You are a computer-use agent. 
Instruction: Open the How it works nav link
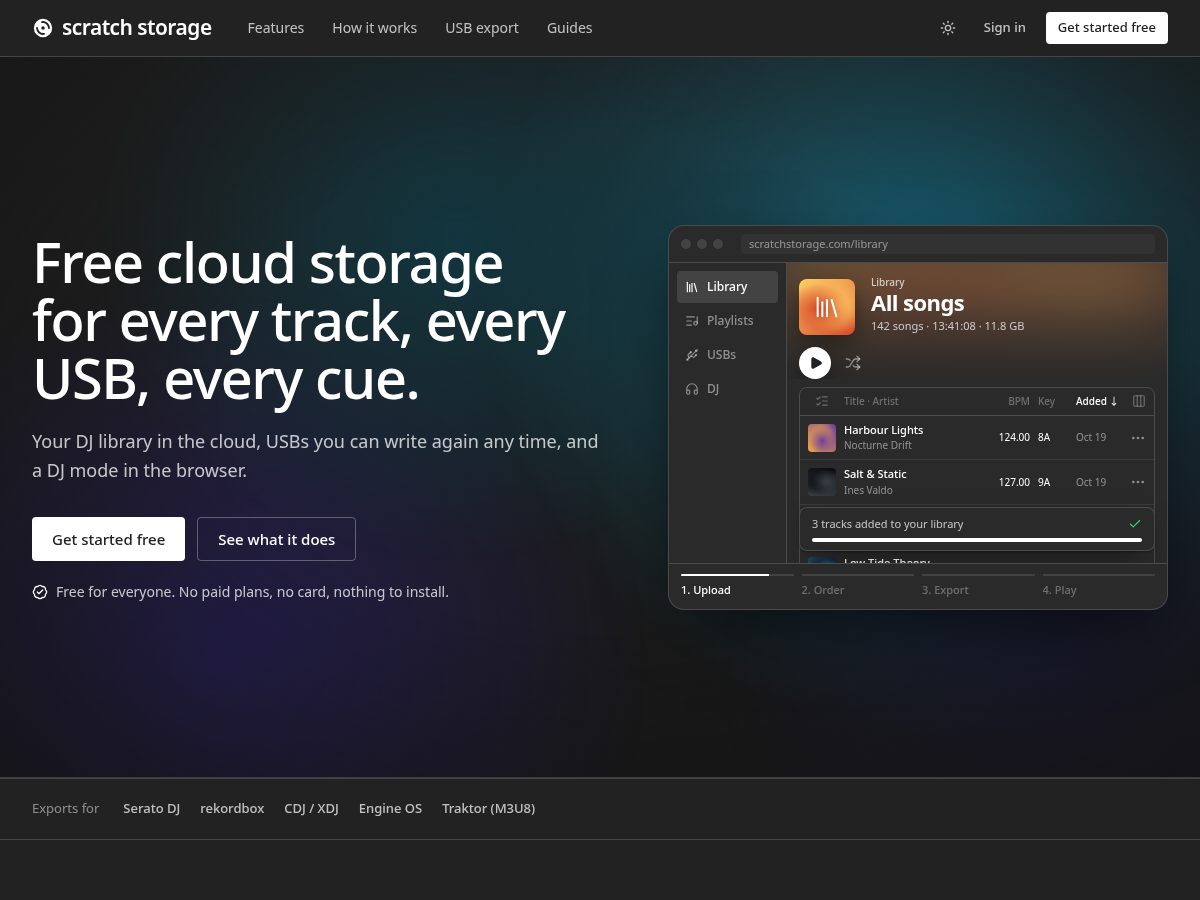click(x=375, y=28)
